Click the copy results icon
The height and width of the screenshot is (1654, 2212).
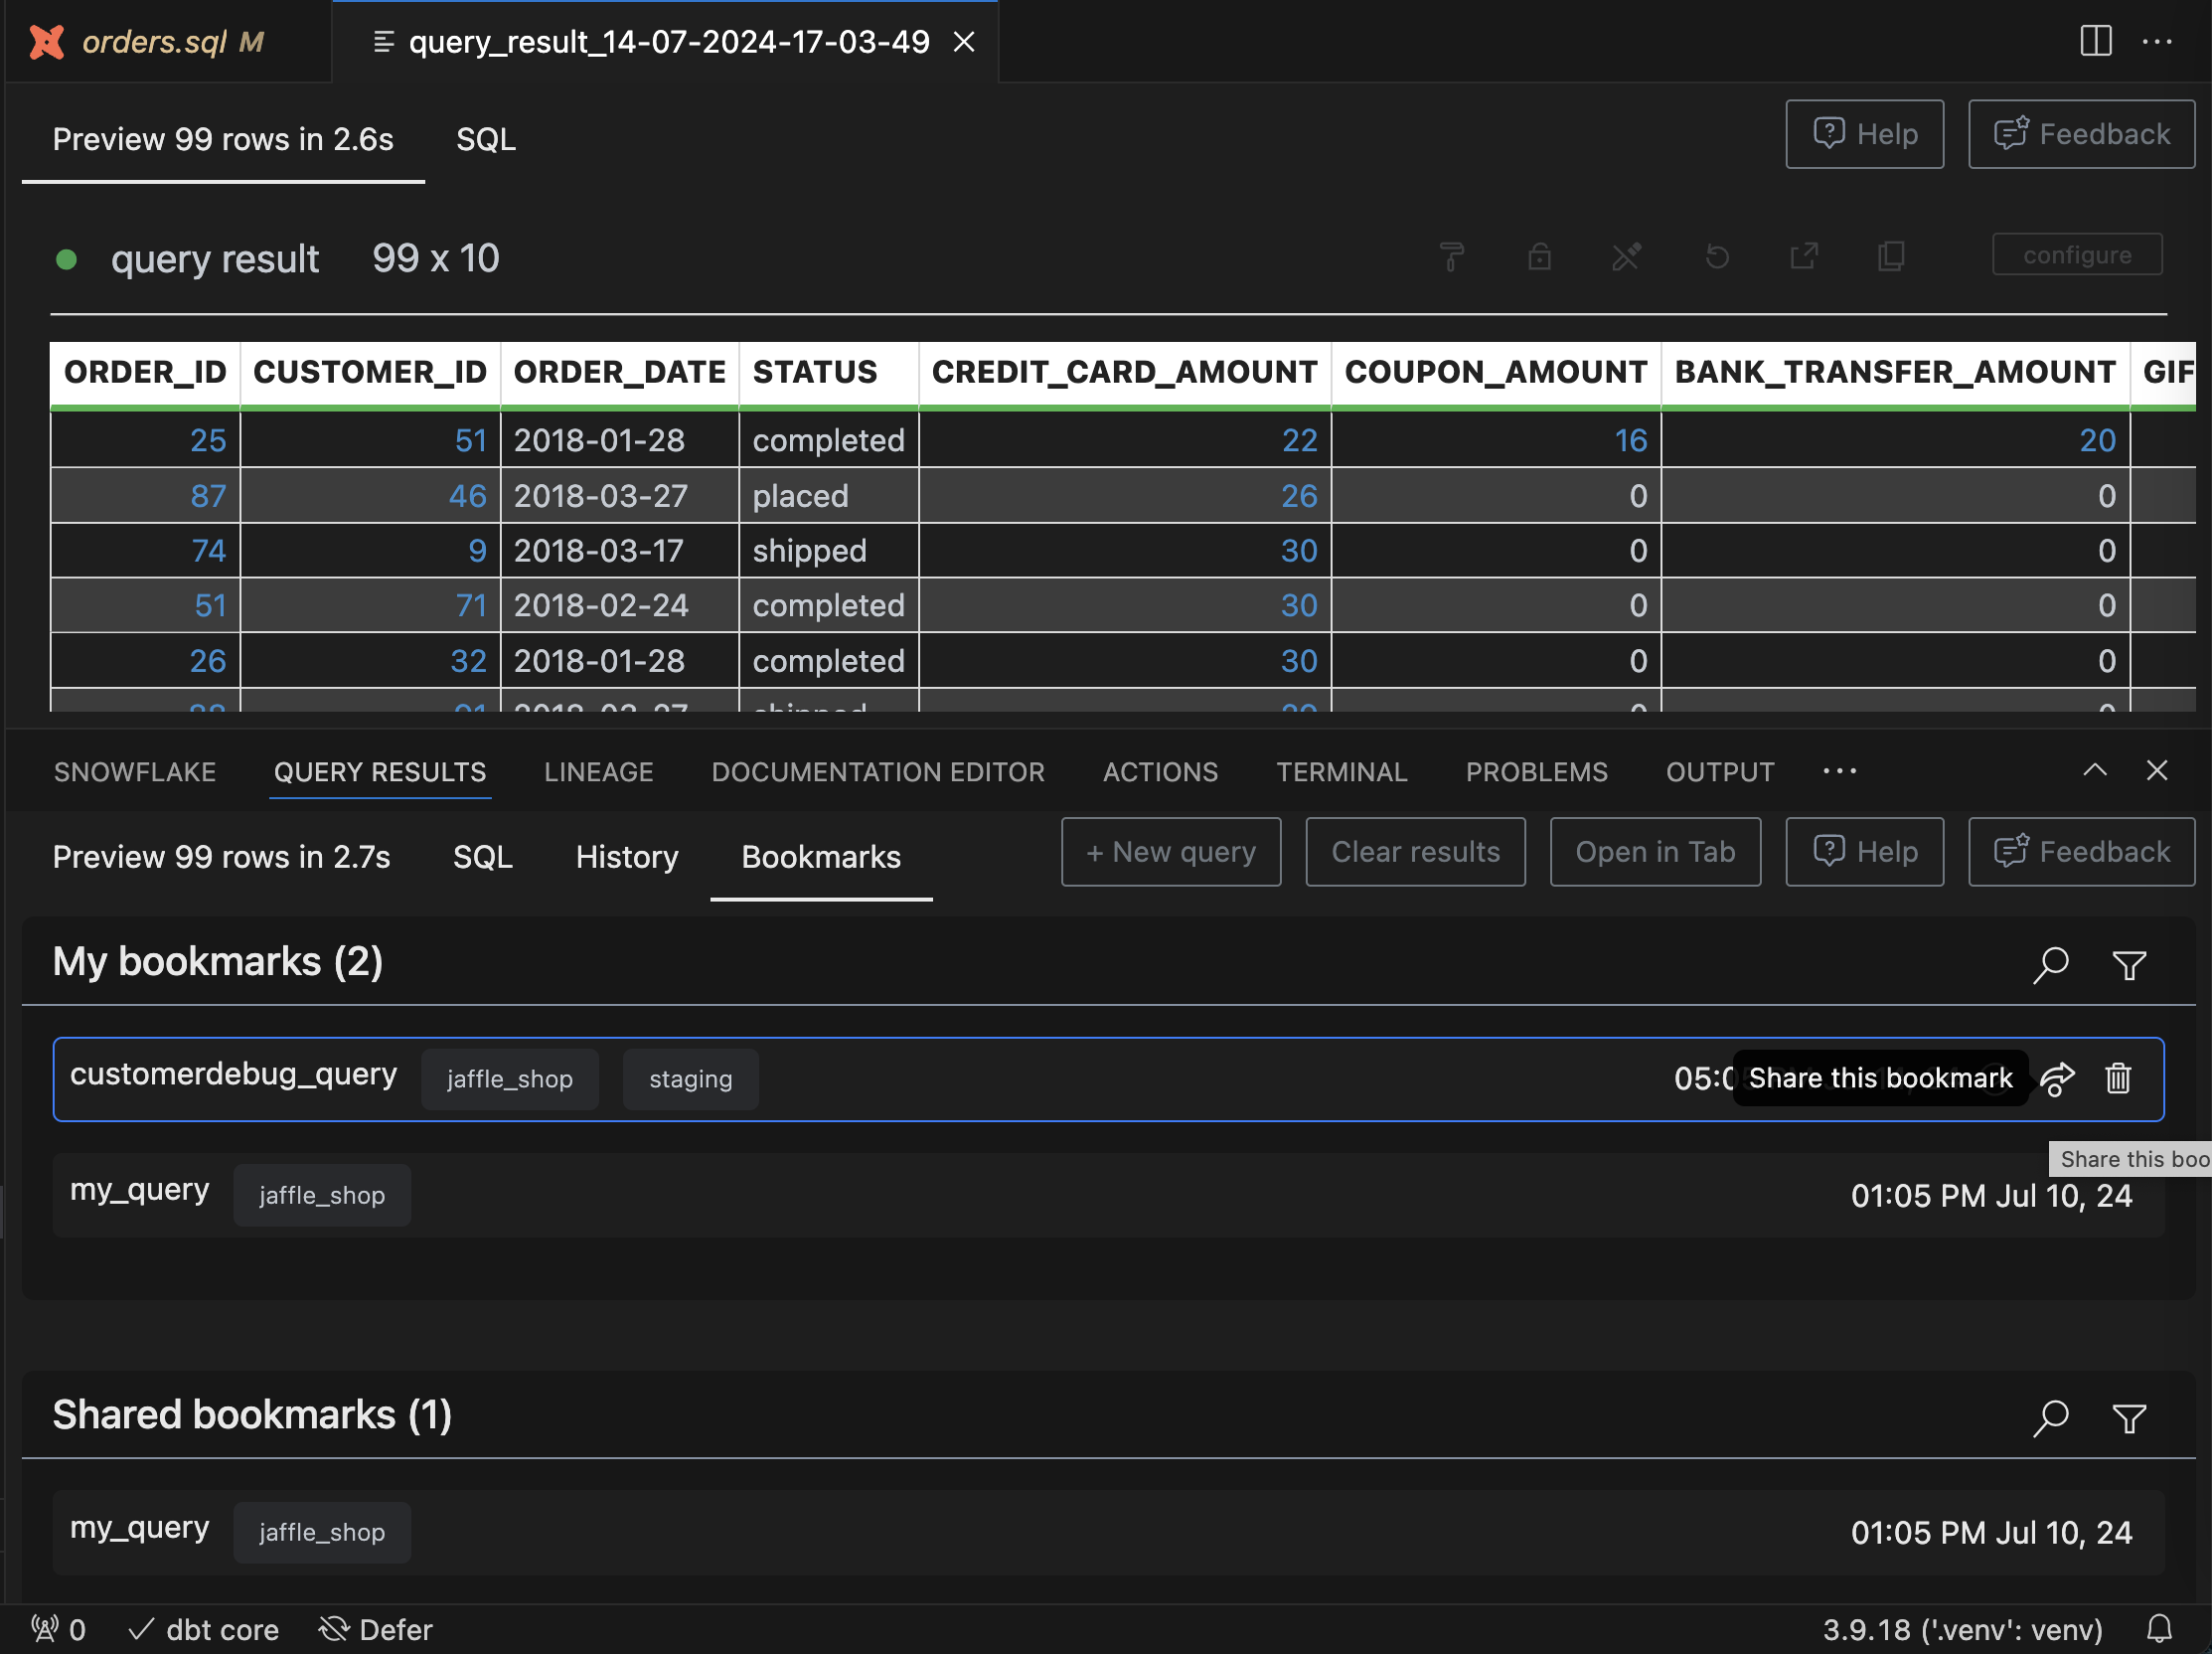pos(1891,257)
